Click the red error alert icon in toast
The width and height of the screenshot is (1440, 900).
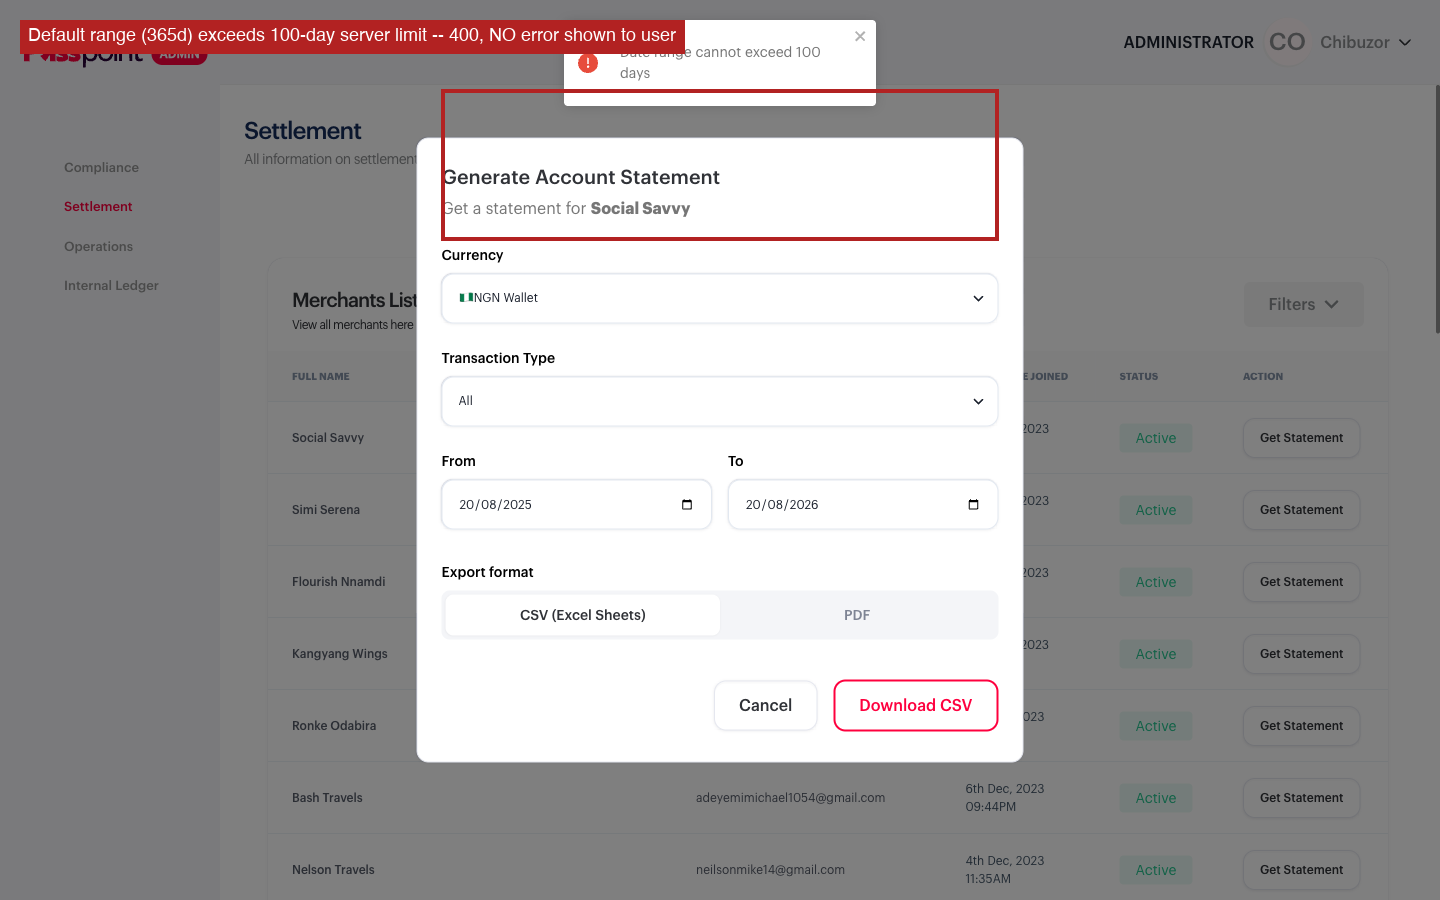tap(588, 63)
